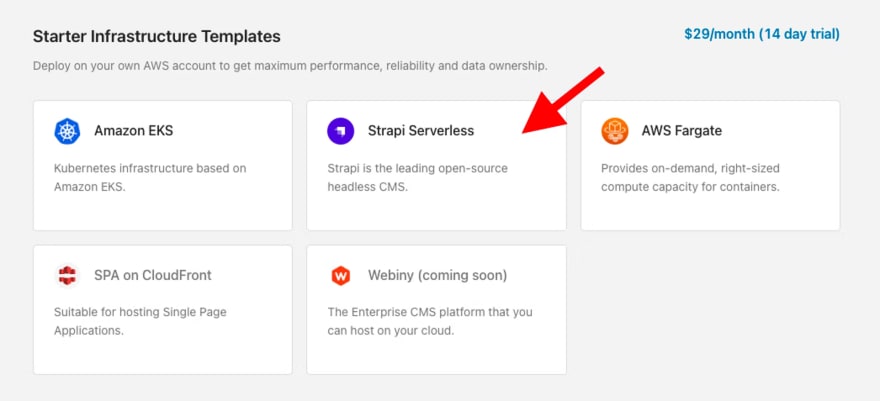Select the AWS Fargate template title
This screenshot has height=401, width=880.
click(x=681, y=131)
